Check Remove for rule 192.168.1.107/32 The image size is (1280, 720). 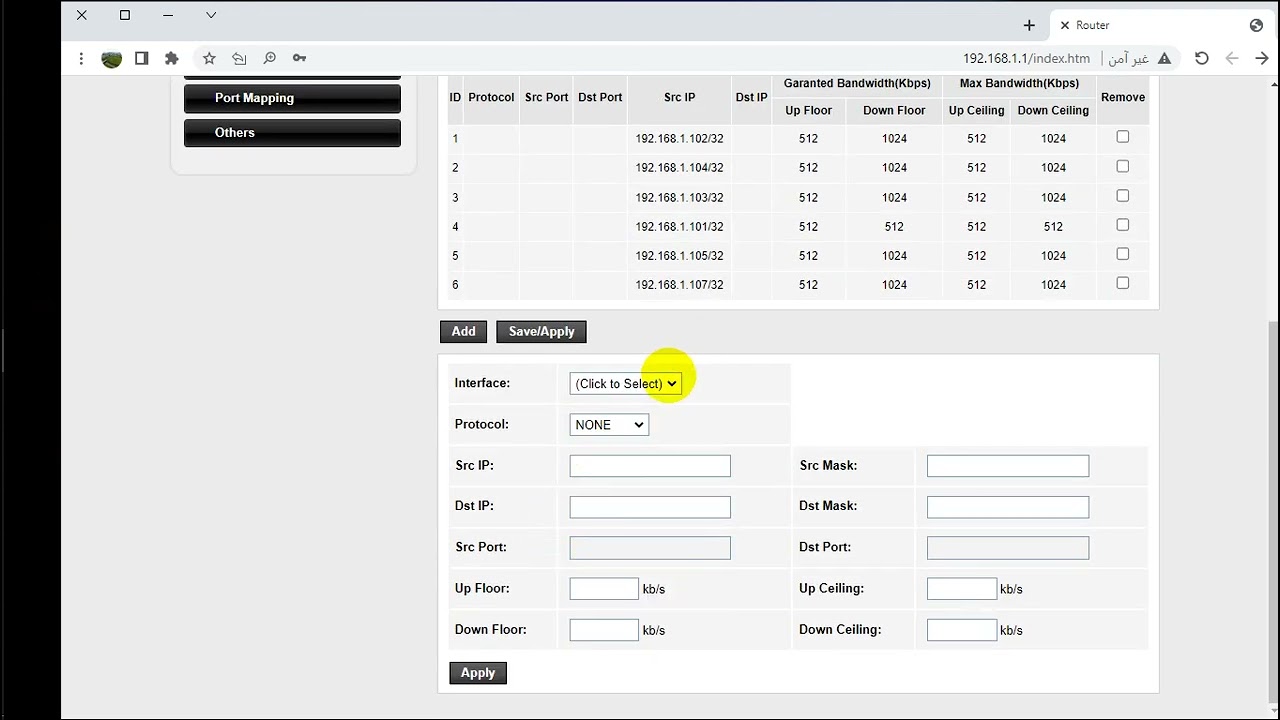click(1123, 283)
